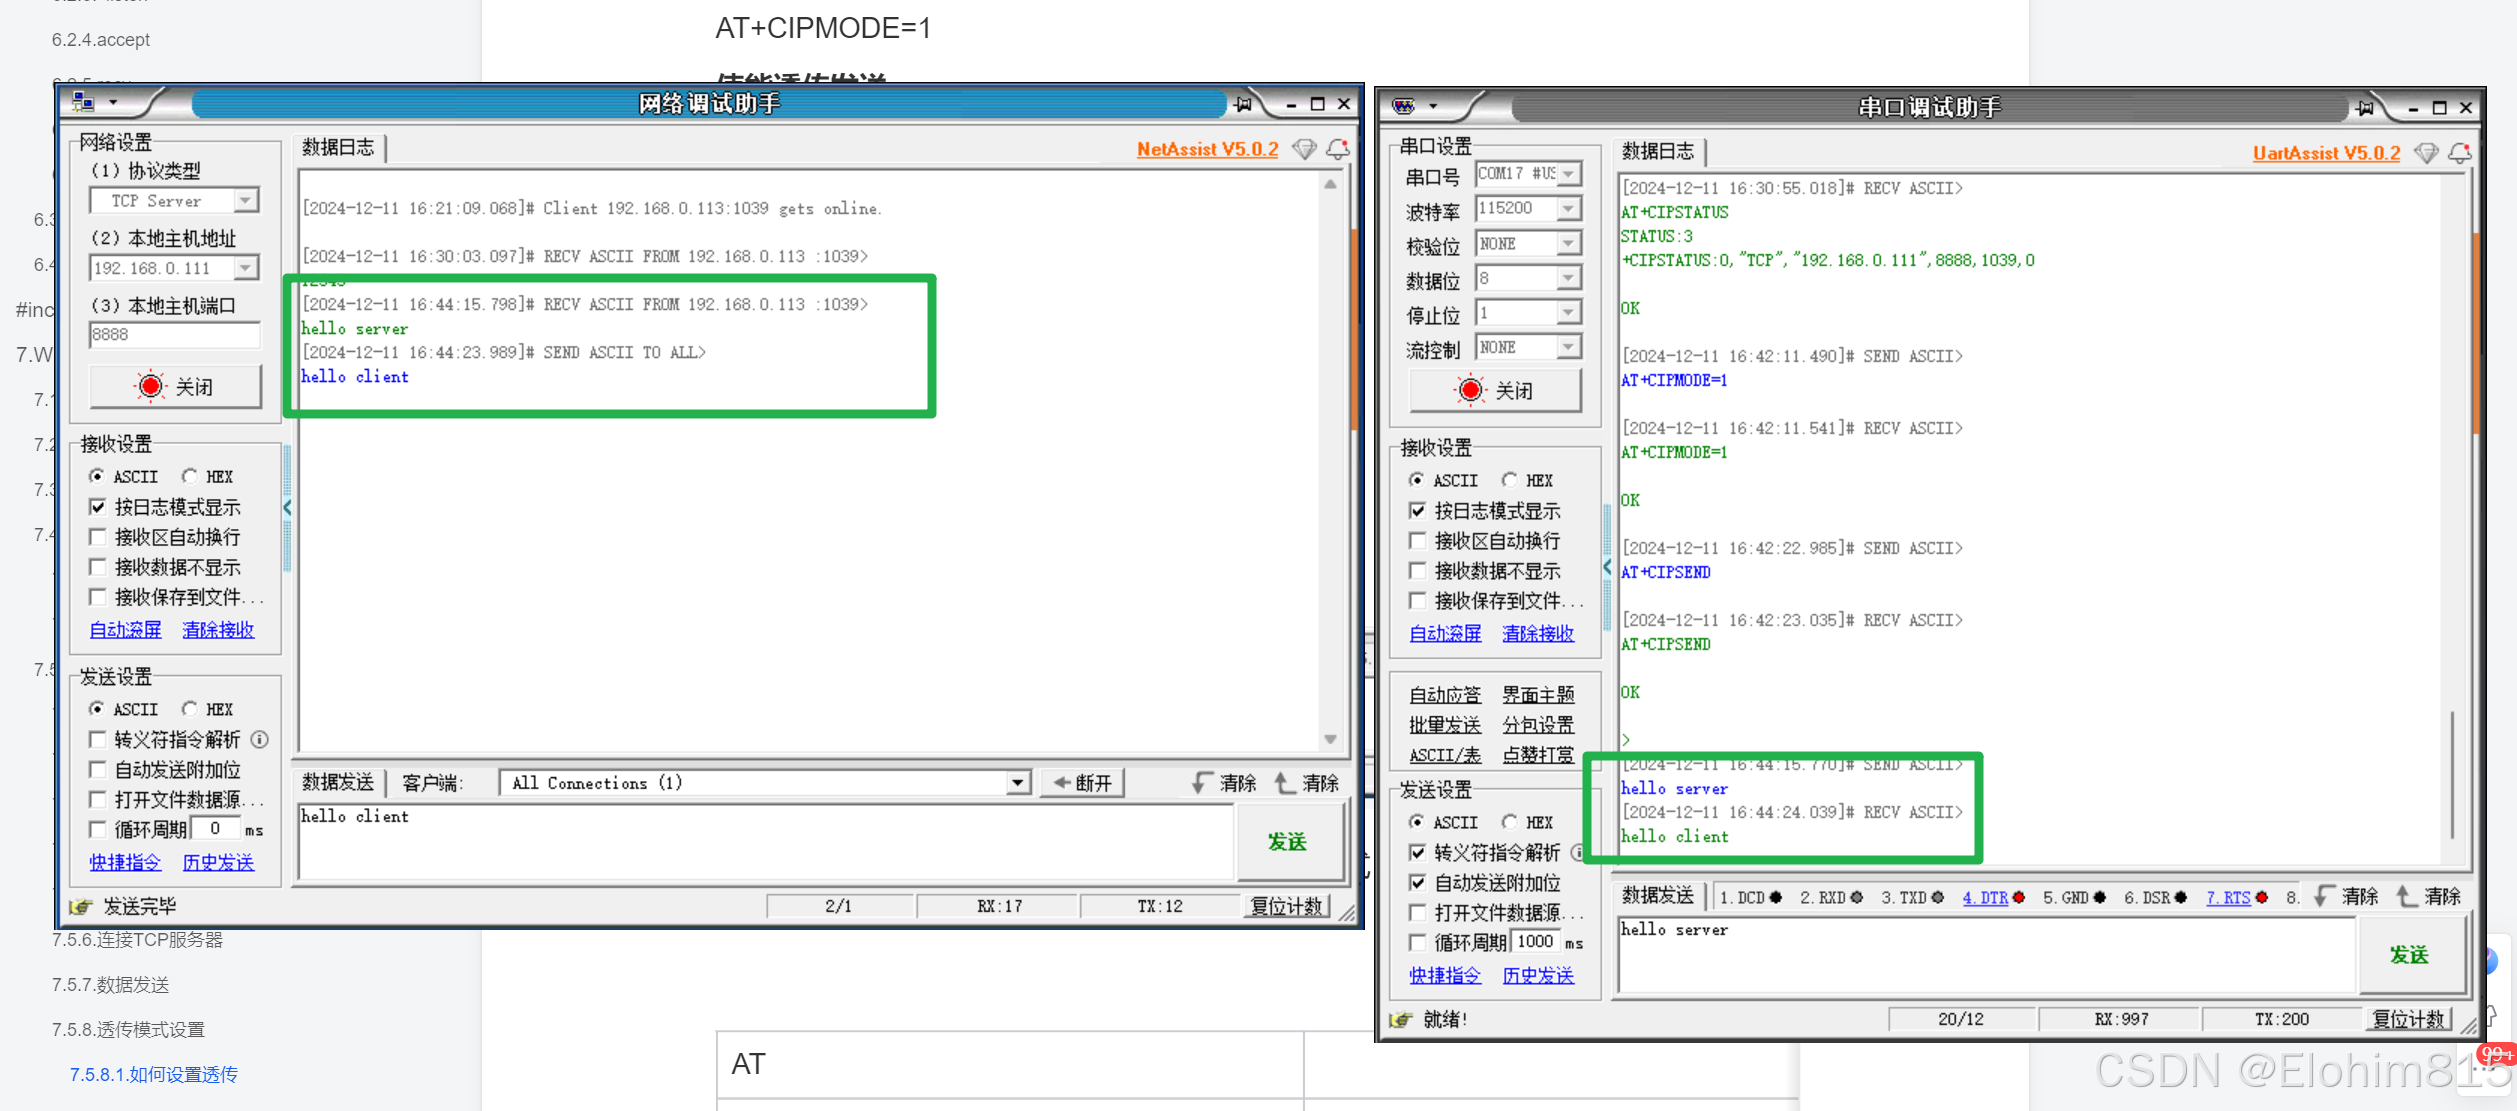Open the All Connections client dropdown
Screen dimensions: 2517x1111
(1018, 783)
